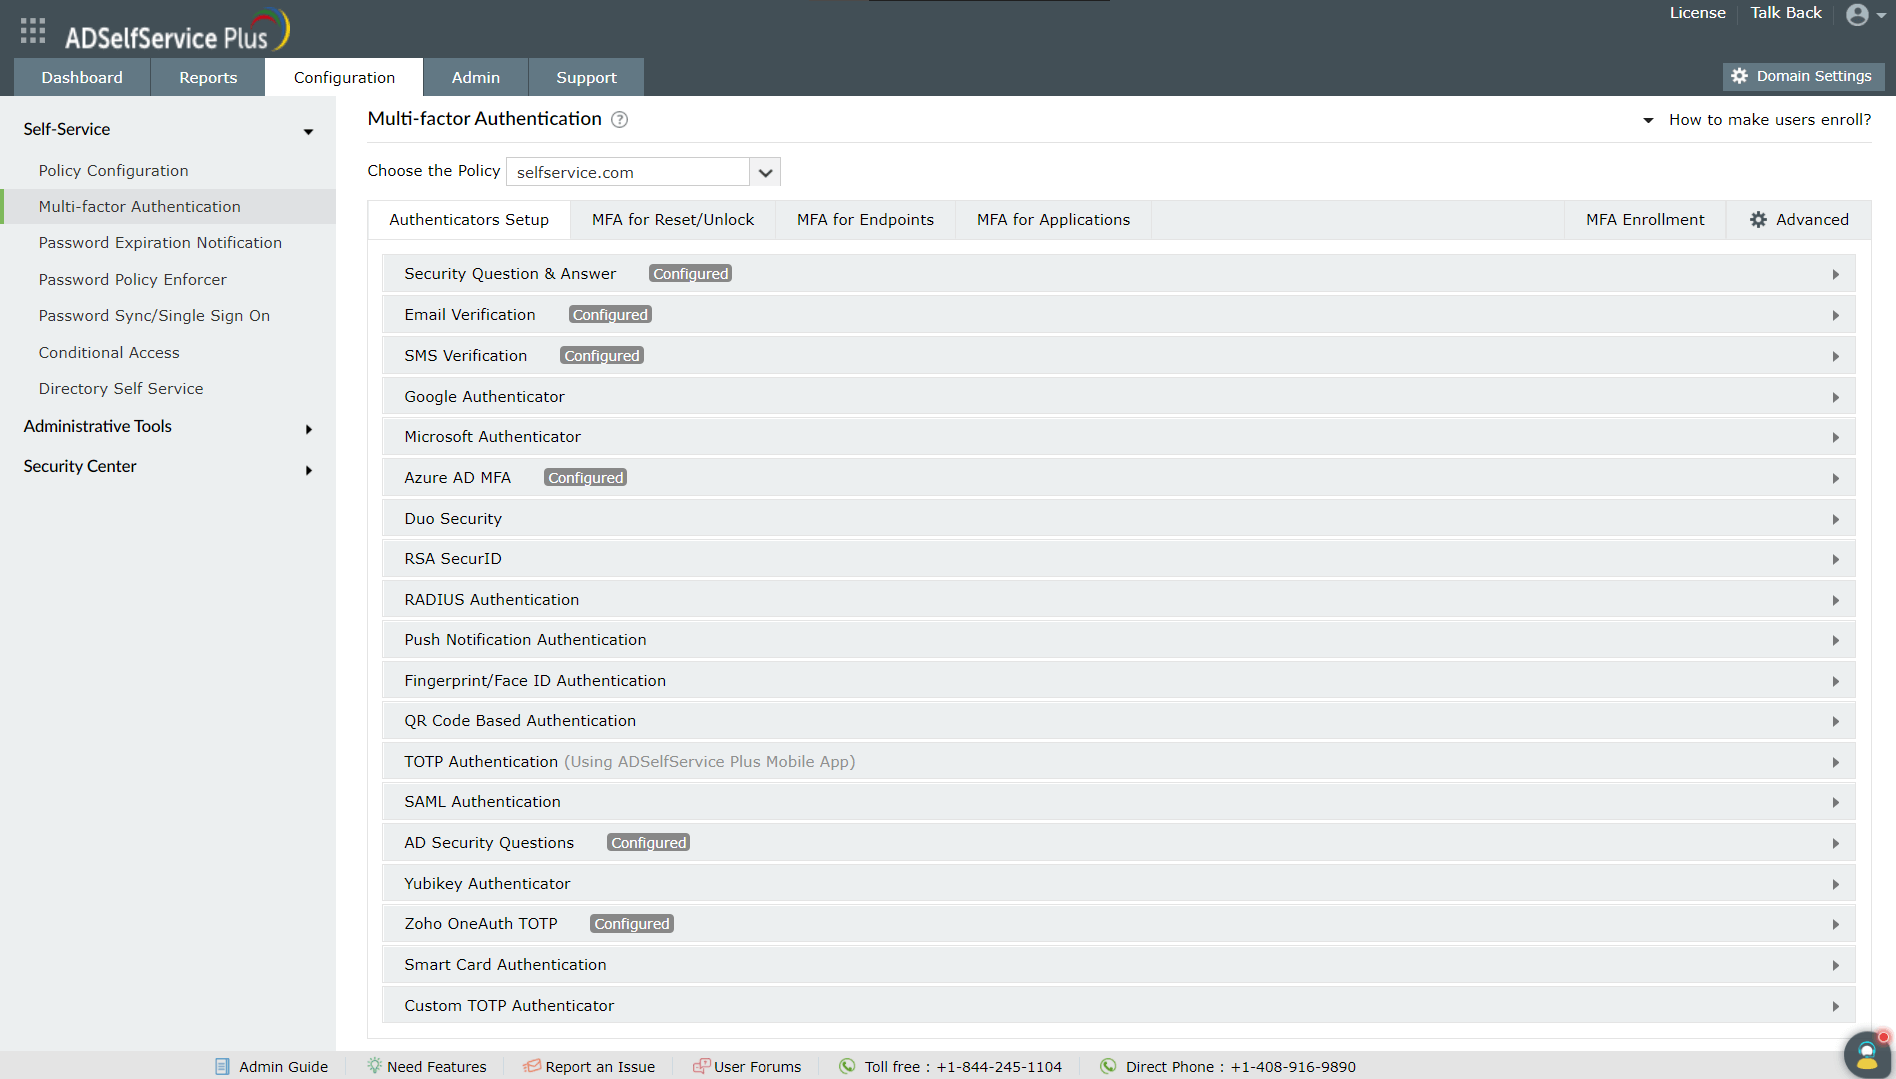
Task: Expand Fingerprint/Face ID Authentication row
Action: pos(1119,681)
